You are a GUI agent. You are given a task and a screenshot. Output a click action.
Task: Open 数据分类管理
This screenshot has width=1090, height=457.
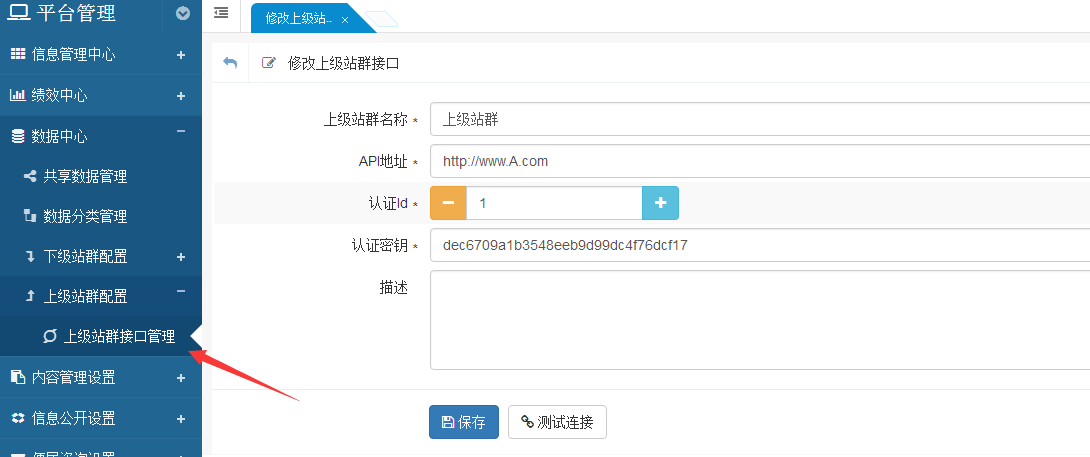pos(85,216)
